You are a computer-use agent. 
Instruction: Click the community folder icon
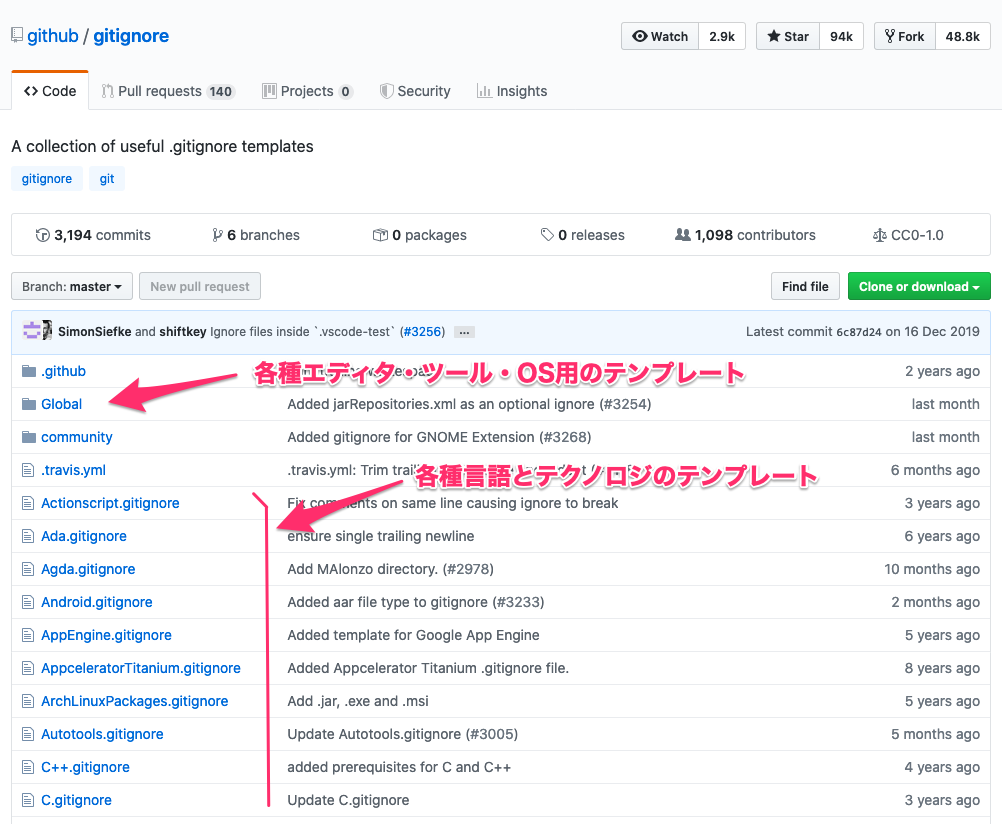[x=29, y=437]
